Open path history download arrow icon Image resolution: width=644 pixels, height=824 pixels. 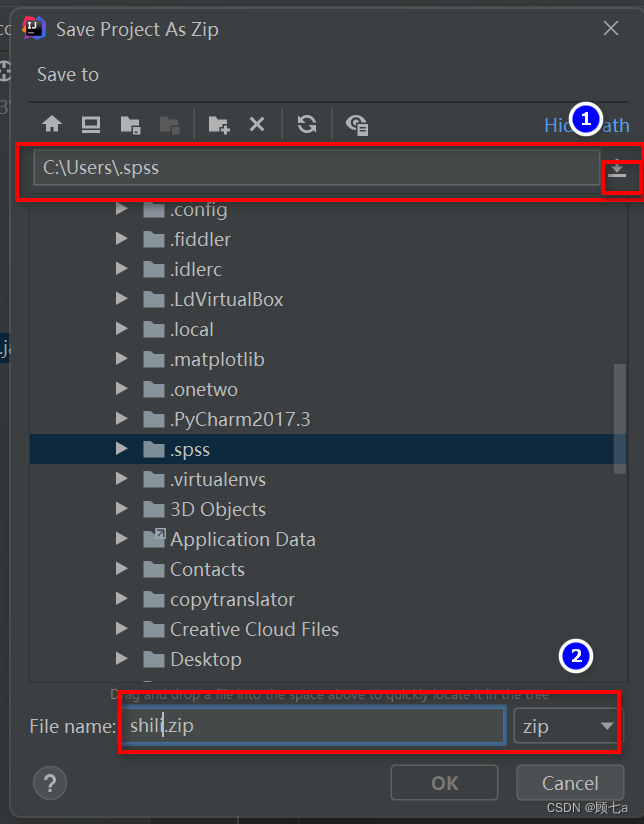pos(617,170)
